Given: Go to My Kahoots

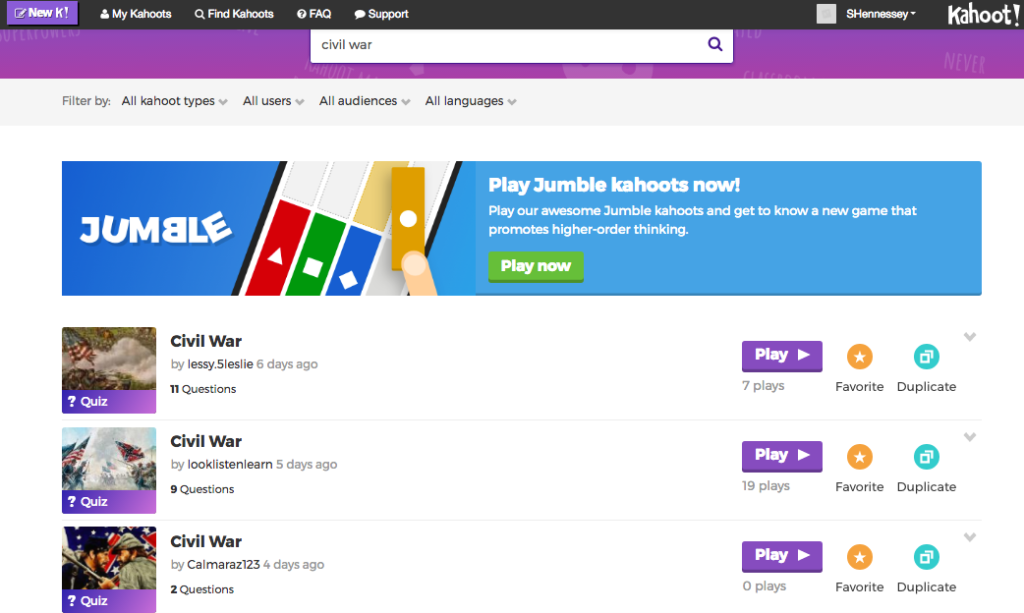Looking at the screenshot, I should 136,14.
